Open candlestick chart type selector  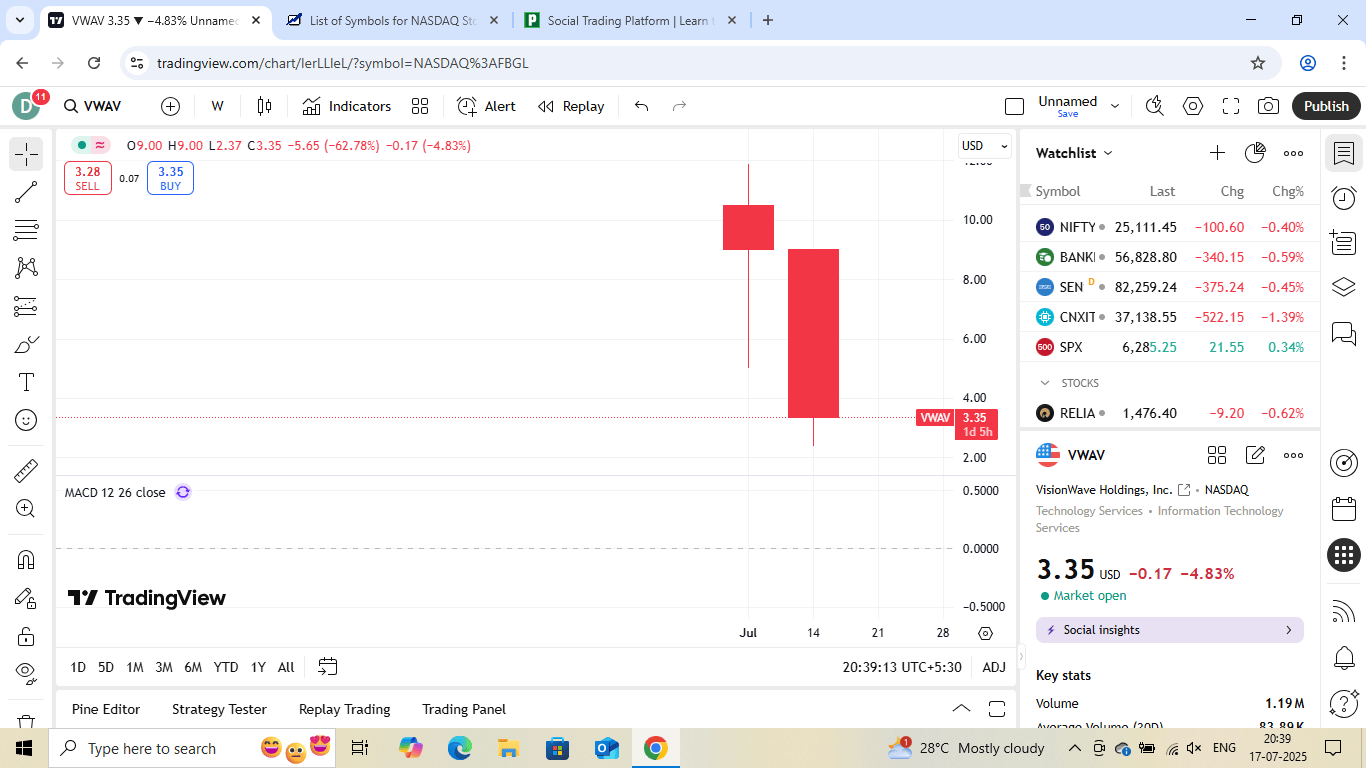click(x=264, y=106)
